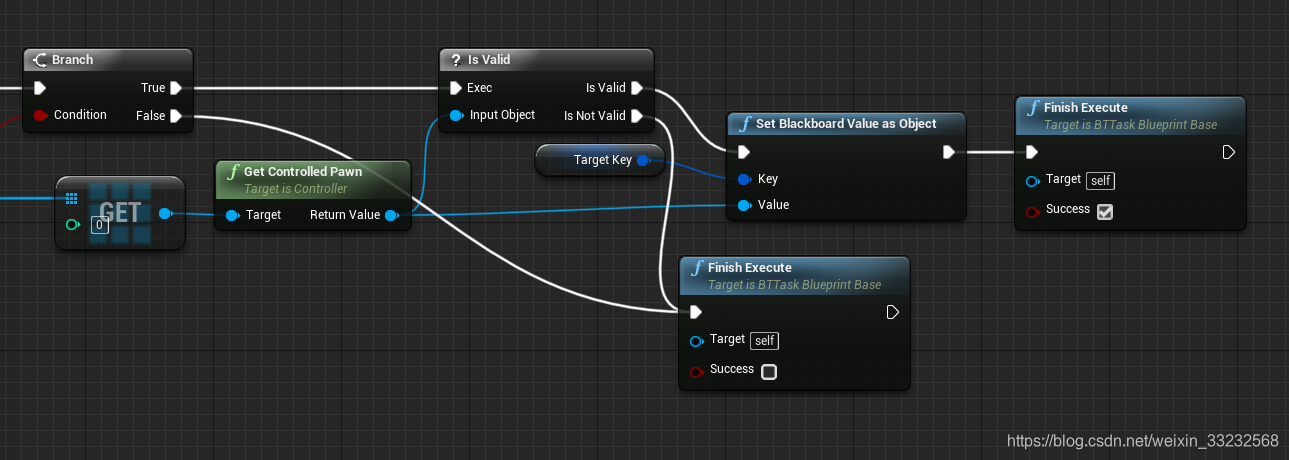Click the Is Valid output exec pin

coord(638,88)
